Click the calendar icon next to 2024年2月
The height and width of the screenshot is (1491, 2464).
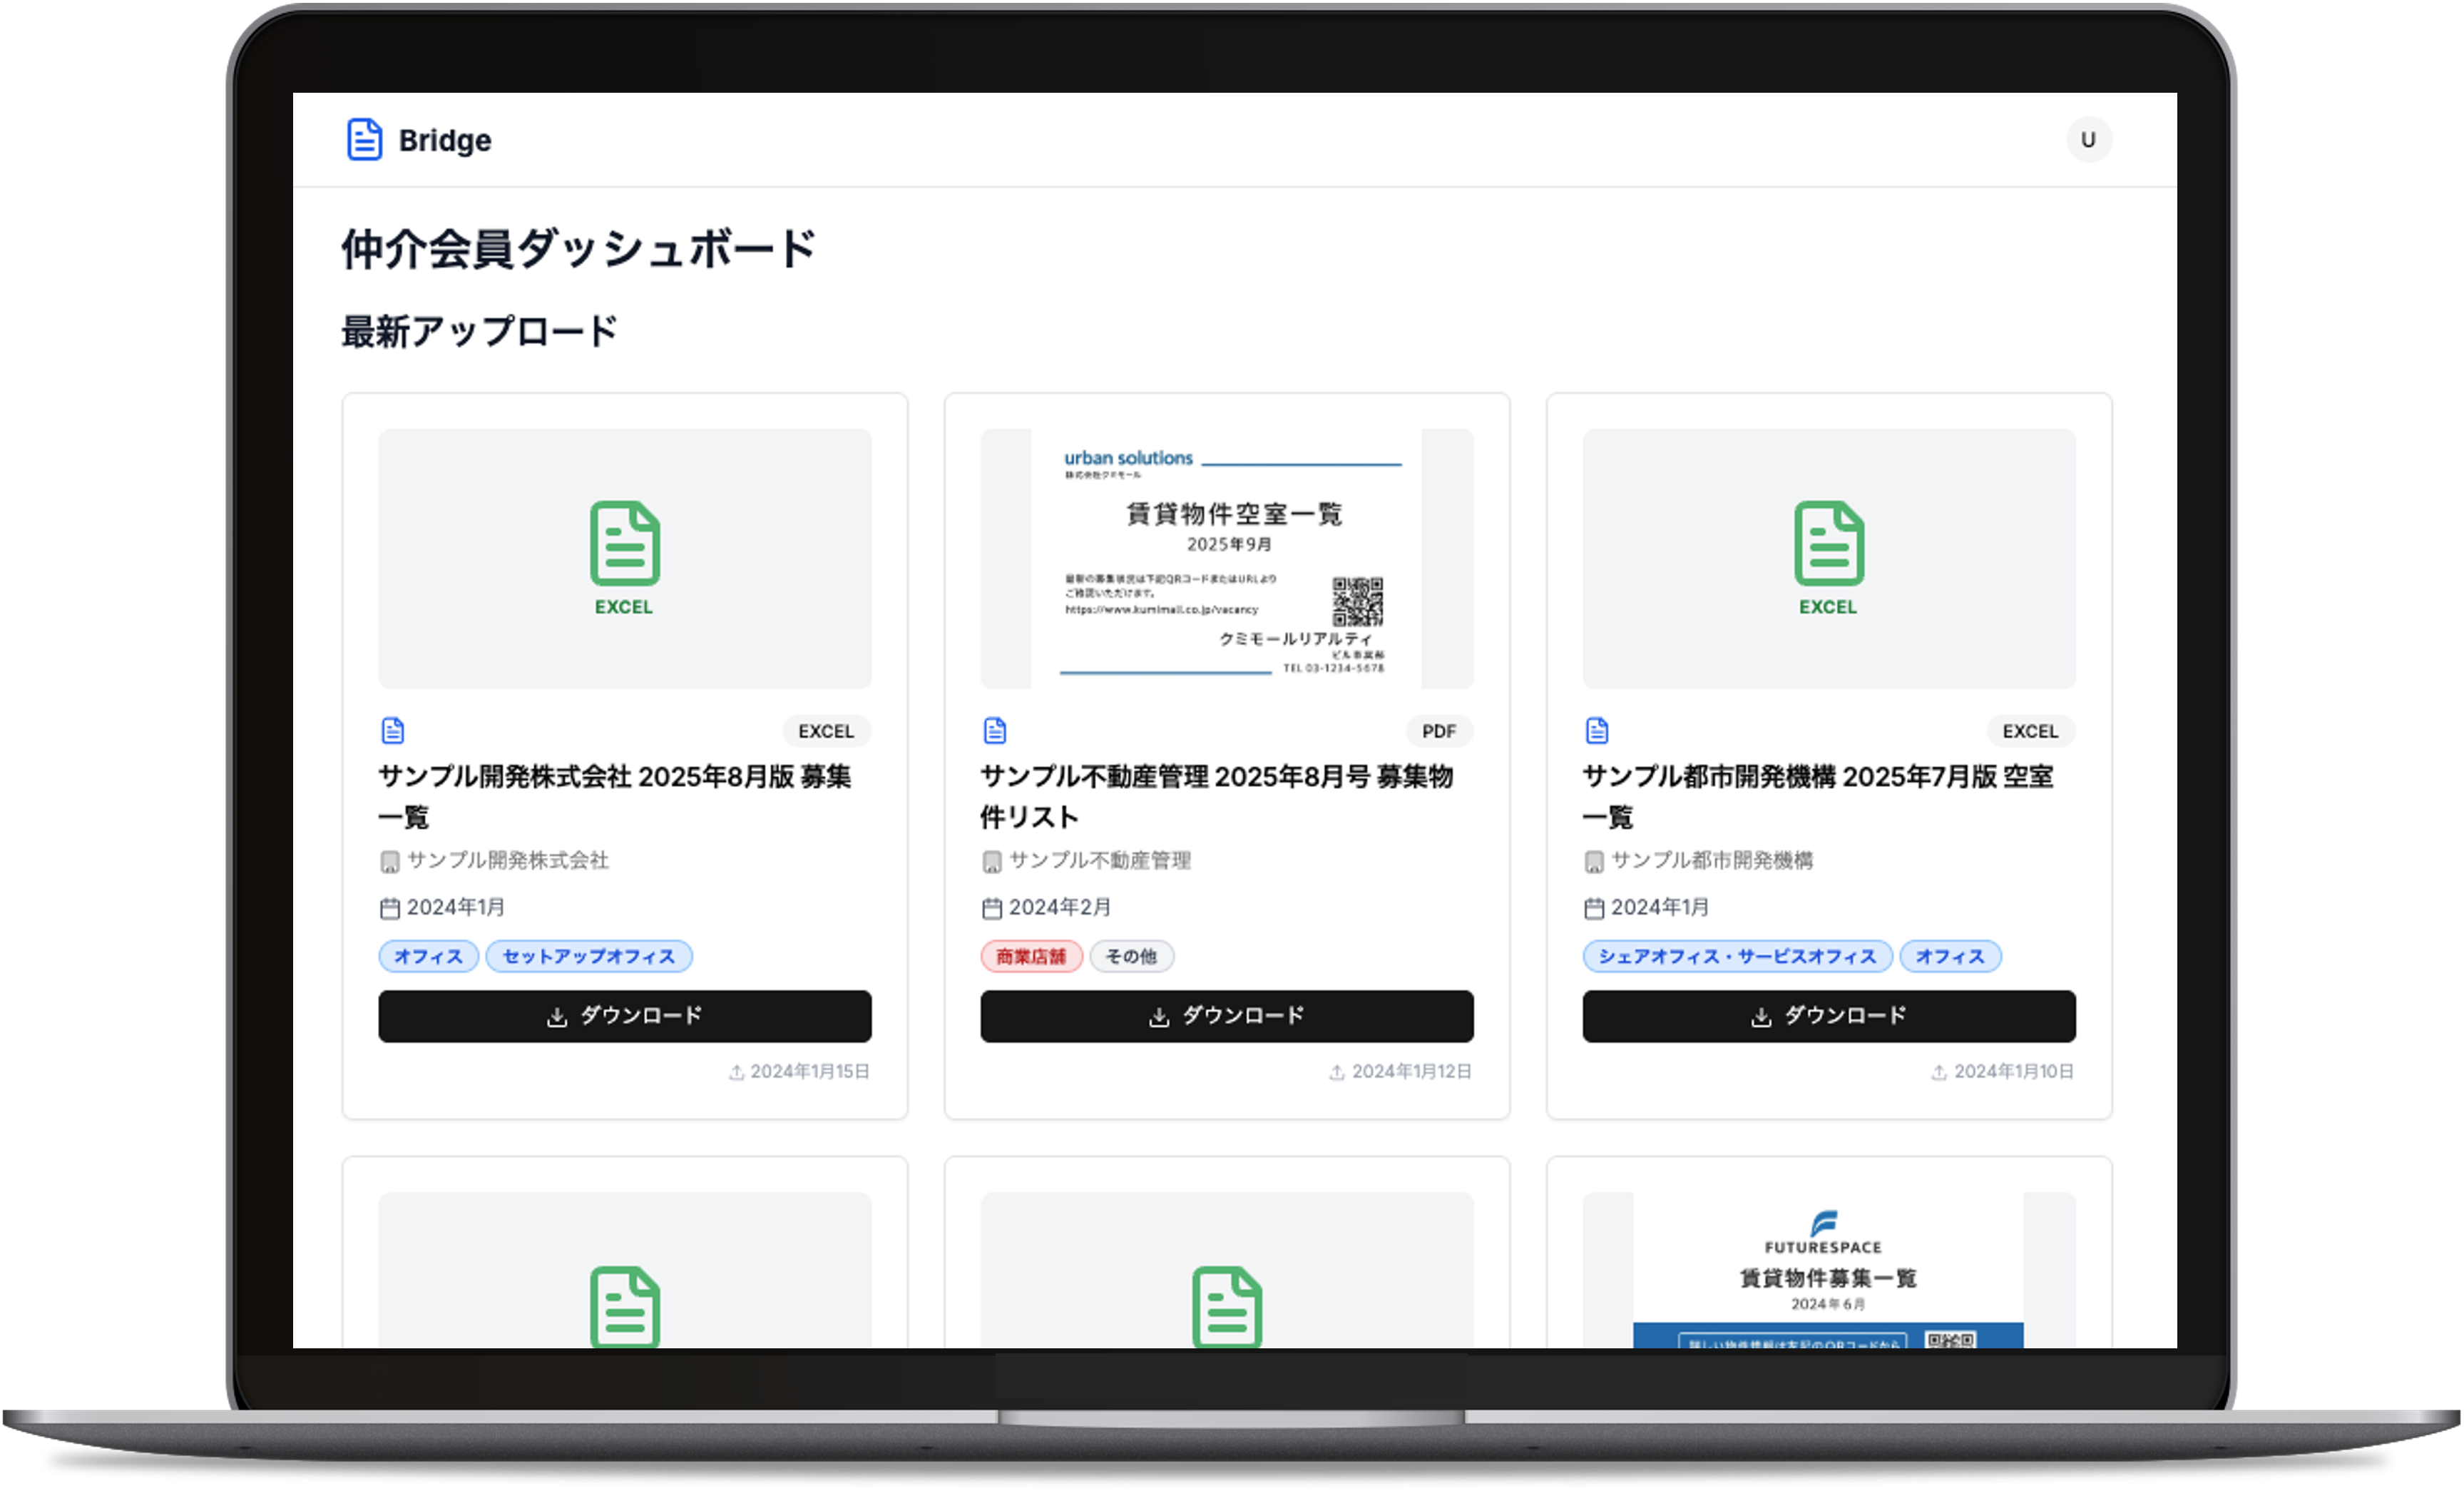(991, 908)
